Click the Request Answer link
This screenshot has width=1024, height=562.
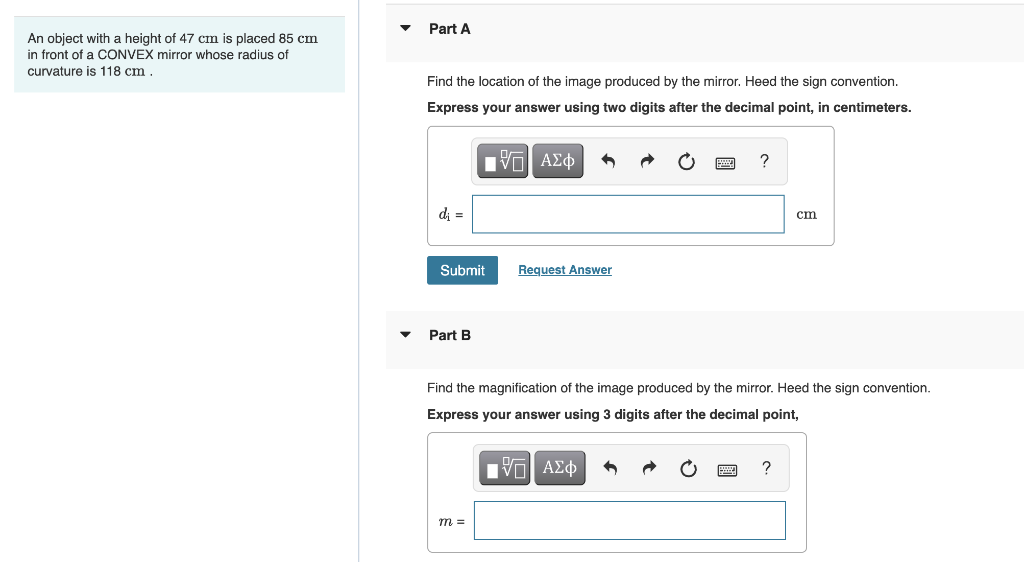pos(565,270)
